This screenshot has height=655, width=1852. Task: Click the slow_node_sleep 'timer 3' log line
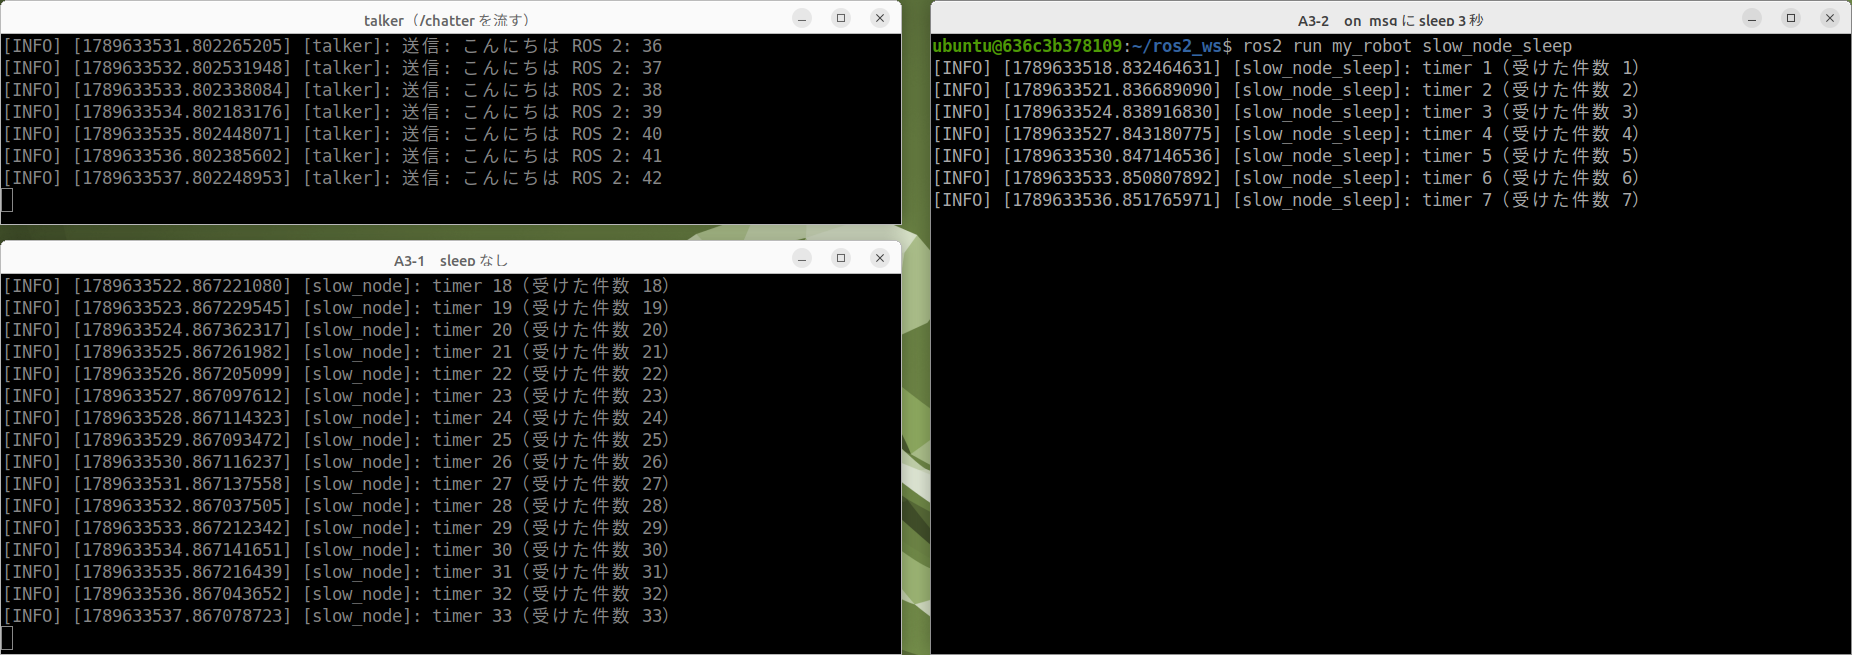click(x=1286, y=112)
